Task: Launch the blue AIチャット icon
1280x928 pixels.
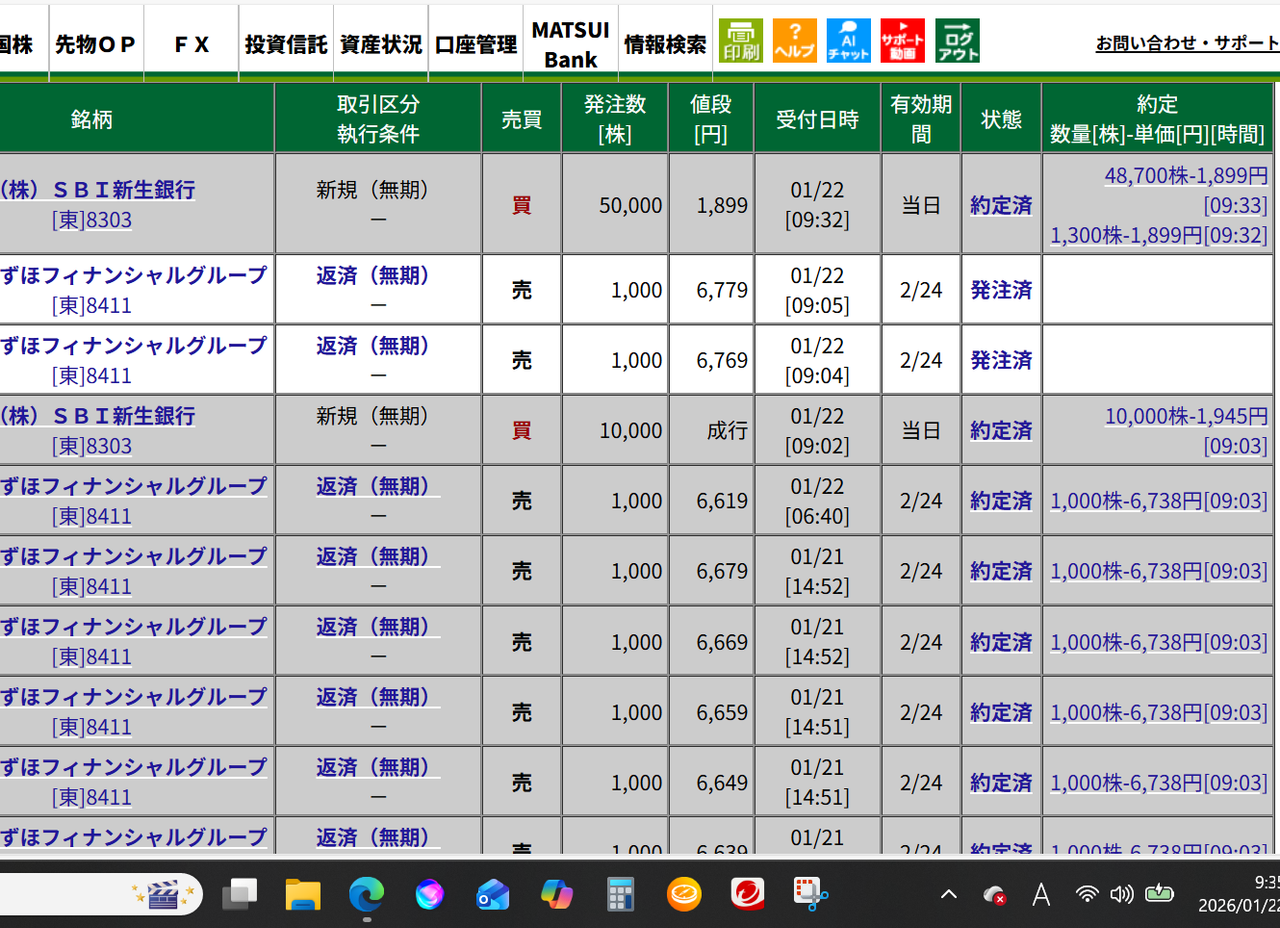Action: [848, 41]
